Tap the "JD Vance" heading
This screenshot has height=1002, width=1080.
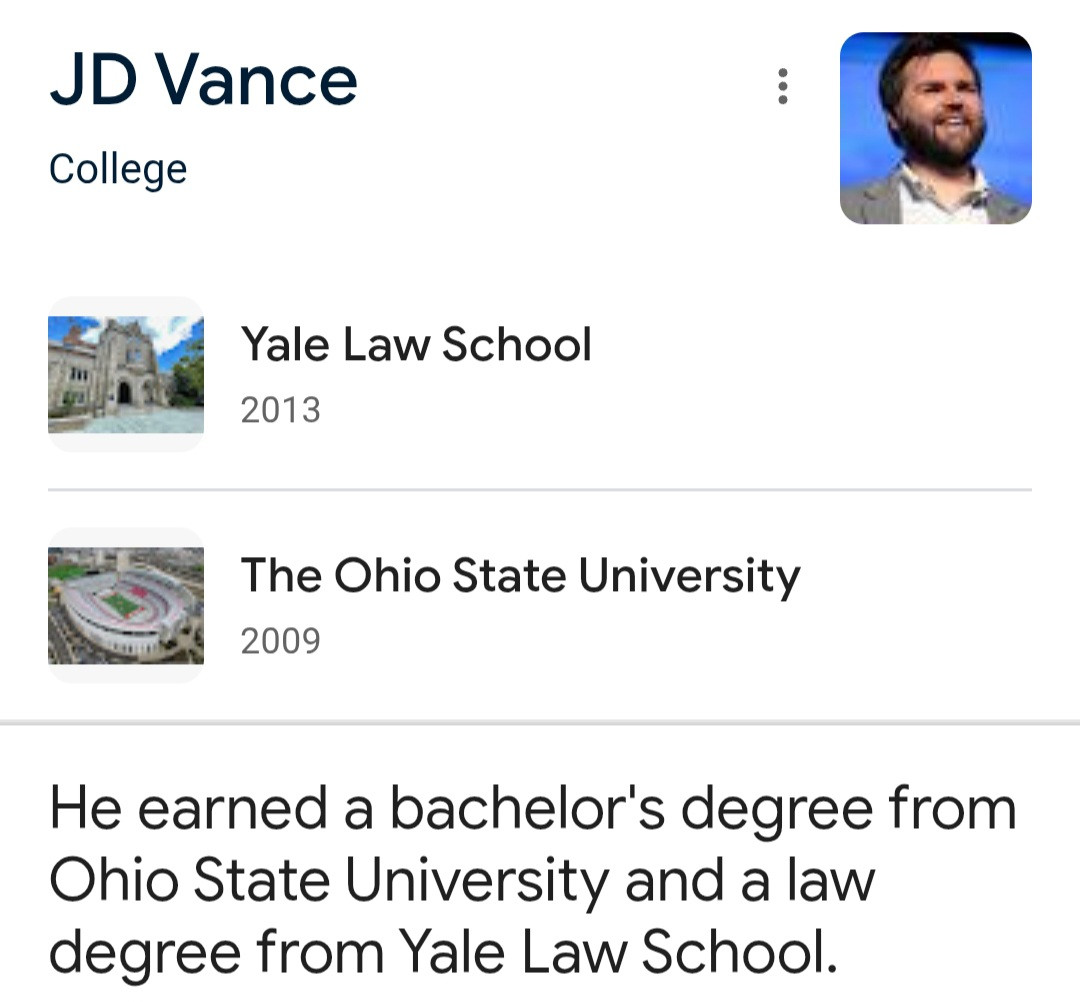(204, 80)
